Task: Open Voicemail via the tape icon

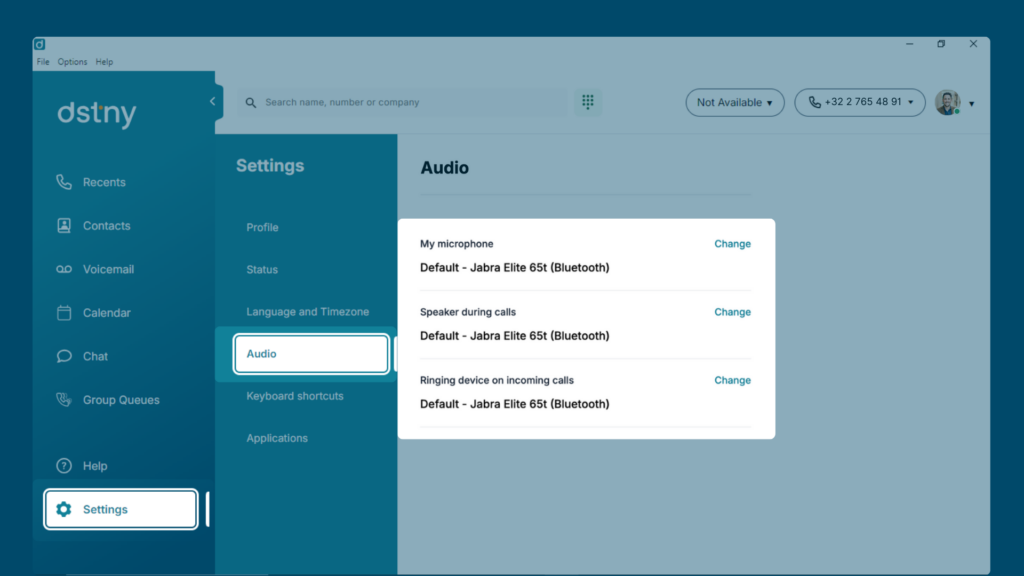Action: 63,269
